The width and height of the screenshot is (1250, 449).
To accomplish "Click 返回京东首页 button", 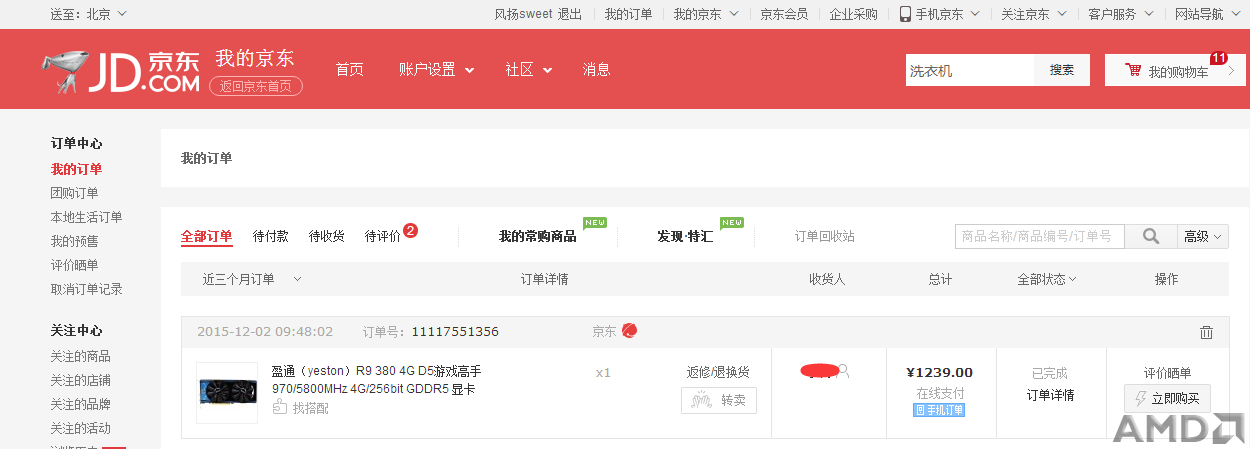I will [x=256, y=86].
